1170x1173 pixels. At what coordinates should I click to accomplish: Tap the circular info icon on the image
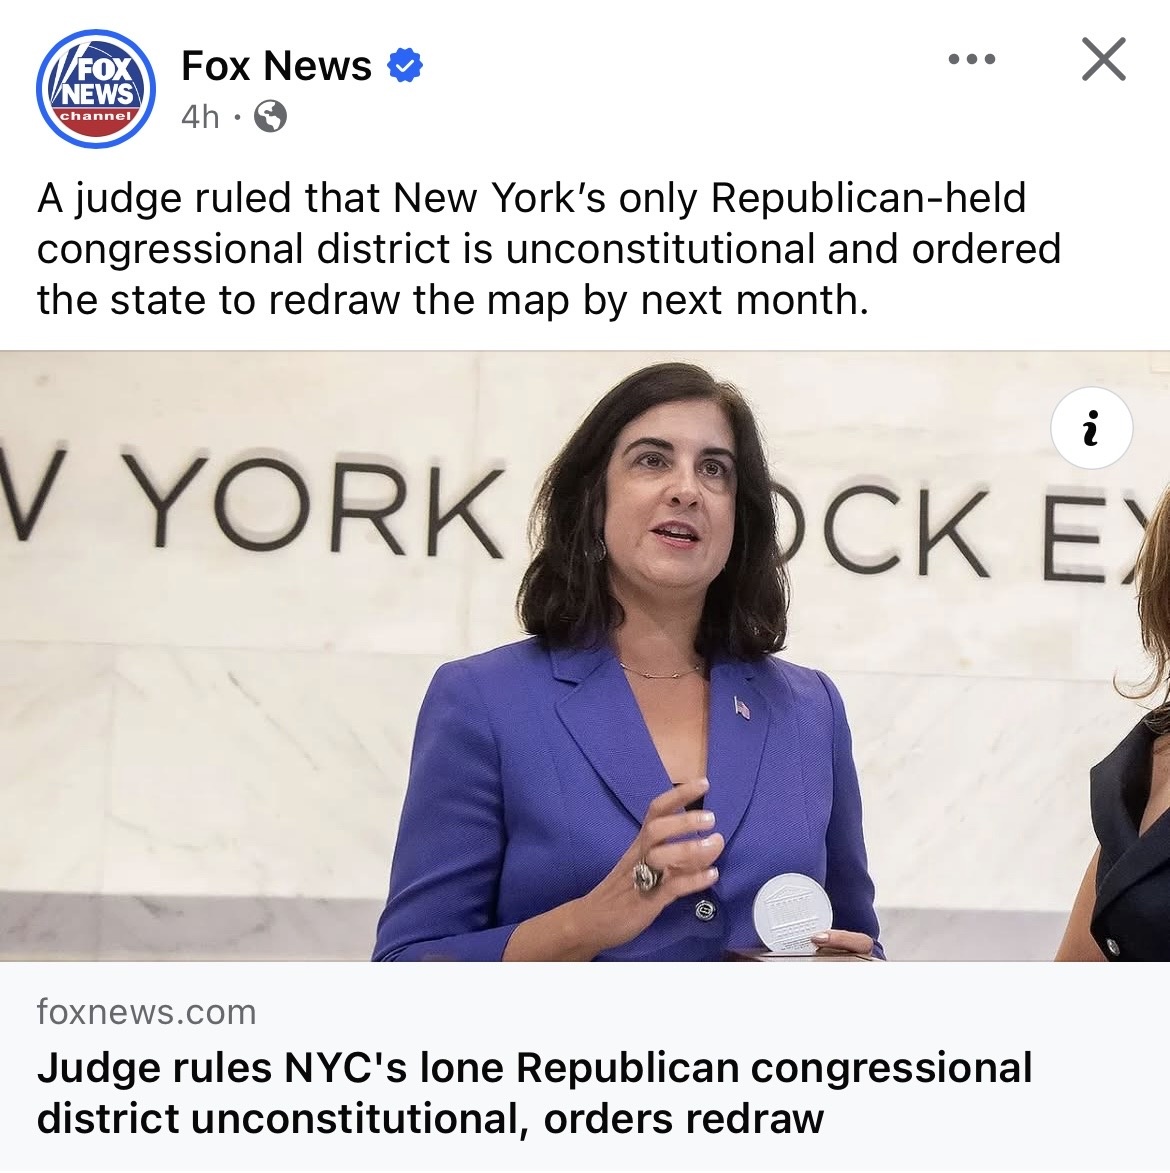click(1091, 428)
